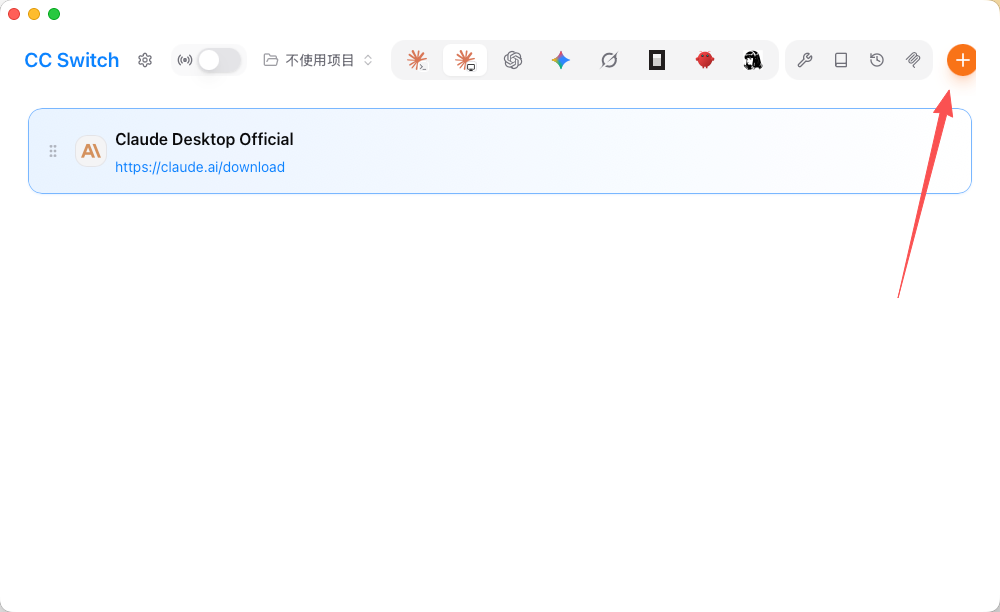Image resolution: width=1000 pixels, height=612 pixels.
Task: Click the paperclip icon in toolbar
Action: (913, 60)
